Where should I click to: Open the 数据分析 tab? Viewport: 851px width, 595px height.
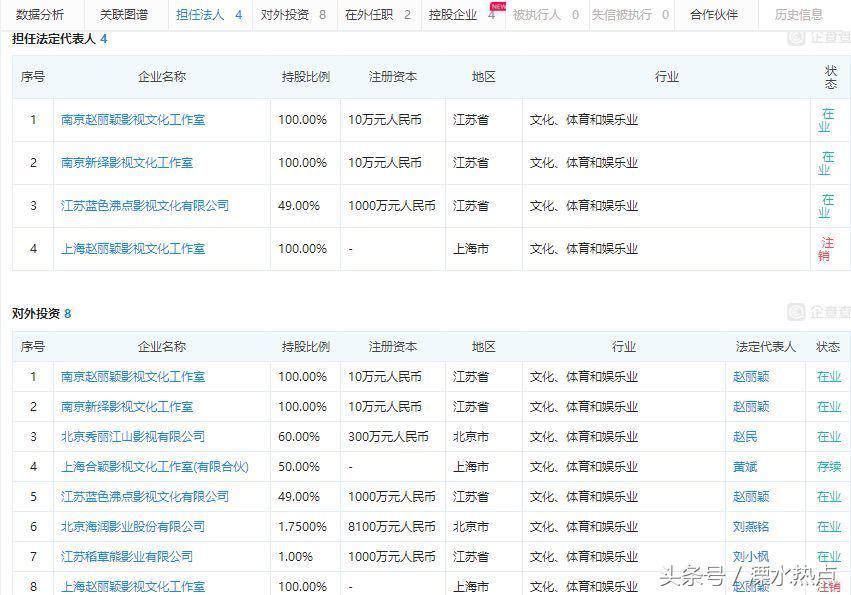click(40, 15)
